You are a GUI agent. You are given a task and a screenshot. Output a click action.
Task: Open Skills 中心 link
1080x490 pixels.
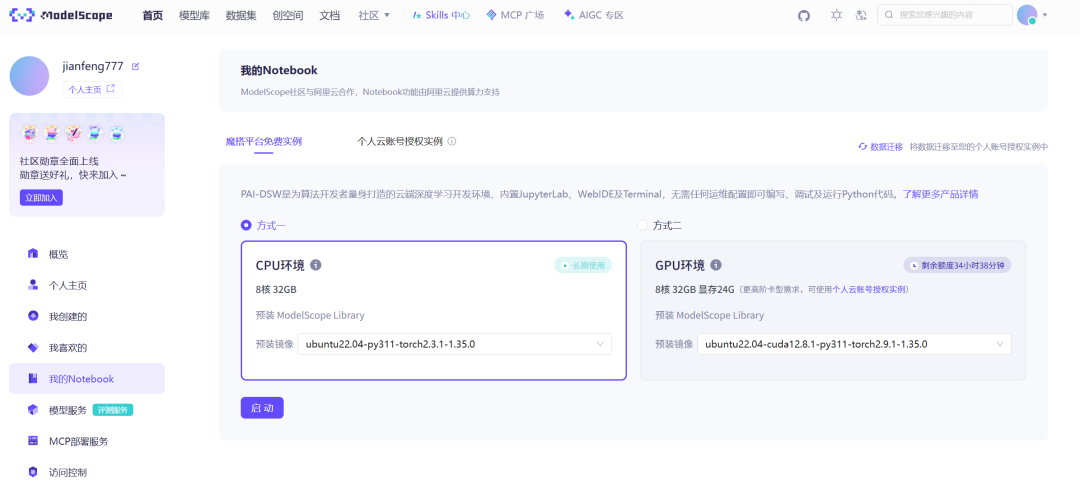(442, 15)
